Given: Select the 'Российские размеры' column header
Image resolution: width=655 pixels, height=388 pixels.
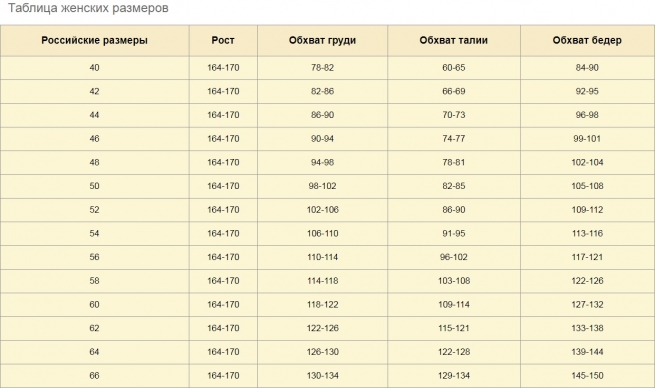Looking at the screenshot, I should (x=94, y=41).
